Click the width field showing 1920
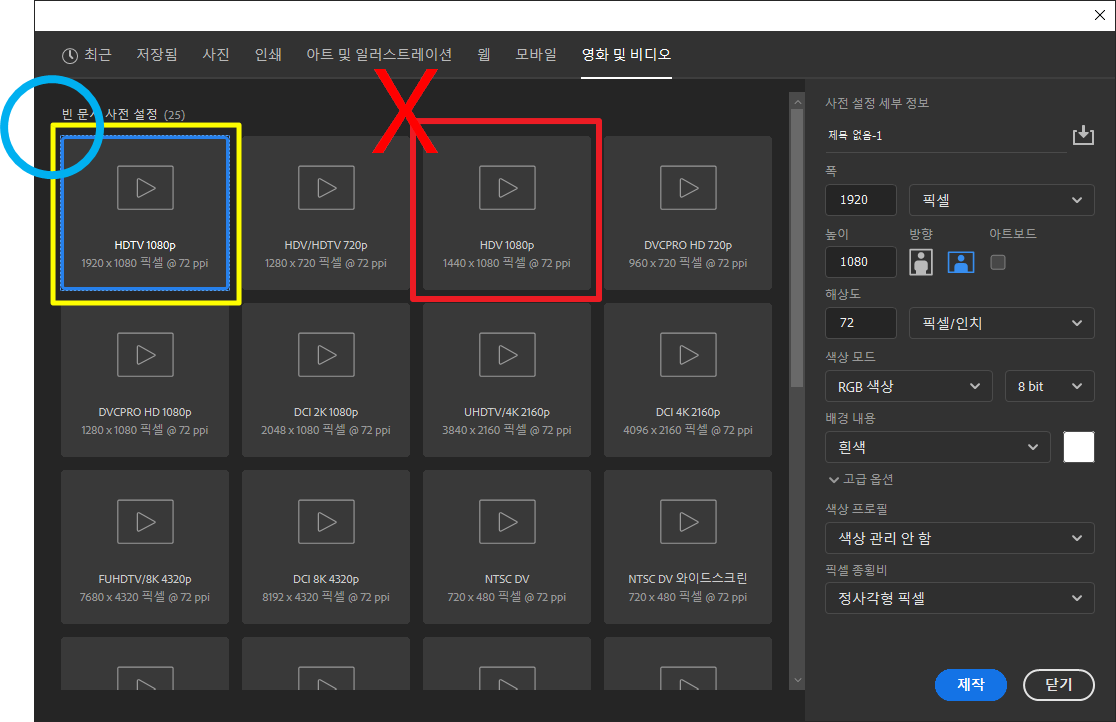 pyautogui.click(x=861, y=200)
